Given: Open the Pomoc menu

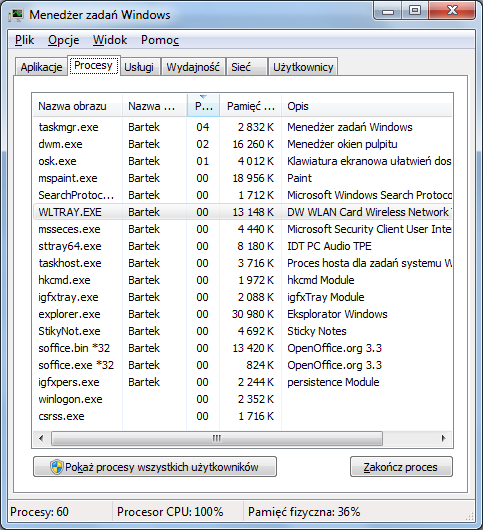Looking at the screenshot, I should pos(160,40).
